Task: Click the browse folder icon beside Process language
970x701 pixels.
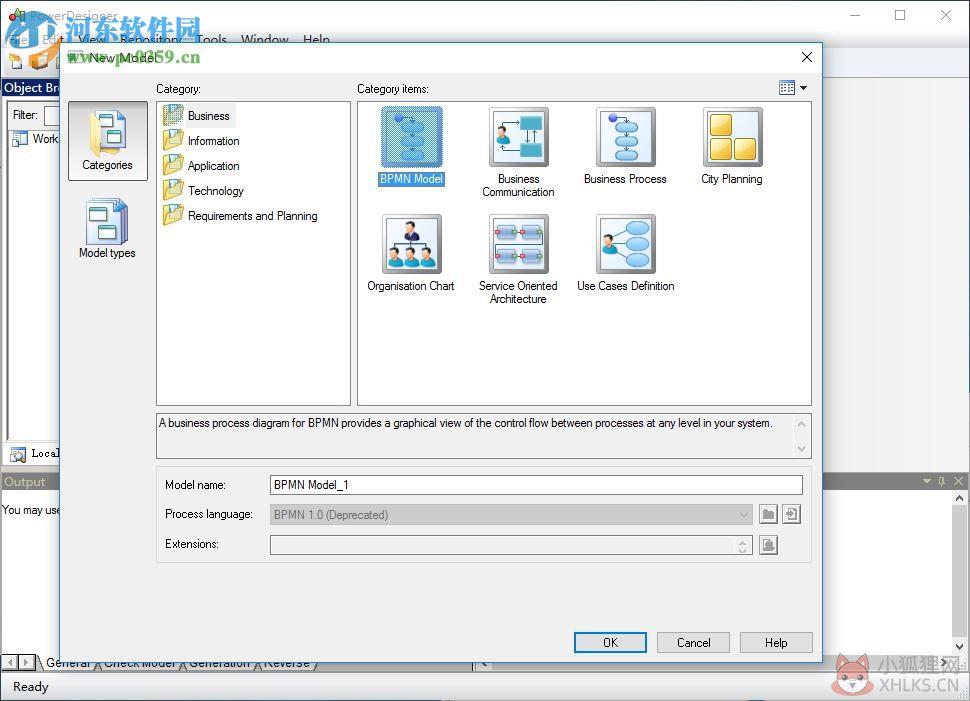Action: point(768,514)
